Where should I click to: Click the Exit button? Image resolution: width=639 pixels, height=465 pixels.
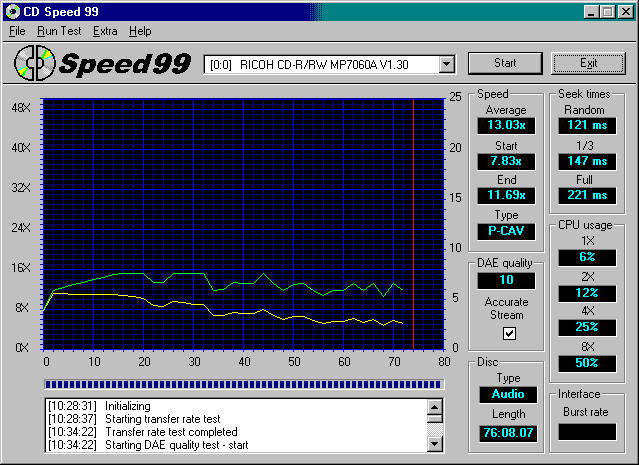tap(588, 63)
